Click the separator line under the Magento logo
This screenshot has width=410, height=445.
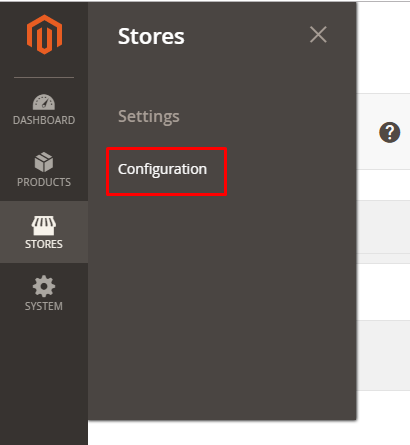pyautogui.click(x=44, y=77)
